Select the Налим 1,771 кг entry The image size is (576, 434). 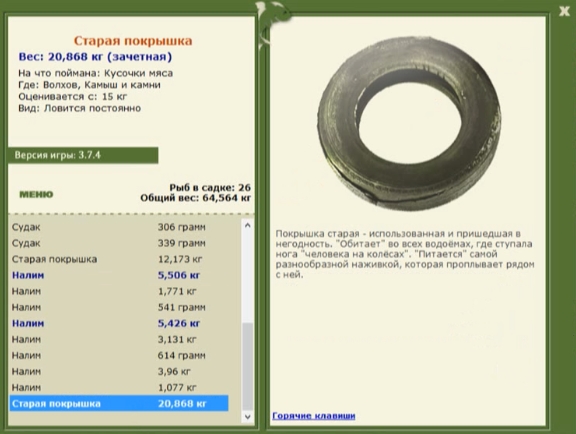pos(119,291)
